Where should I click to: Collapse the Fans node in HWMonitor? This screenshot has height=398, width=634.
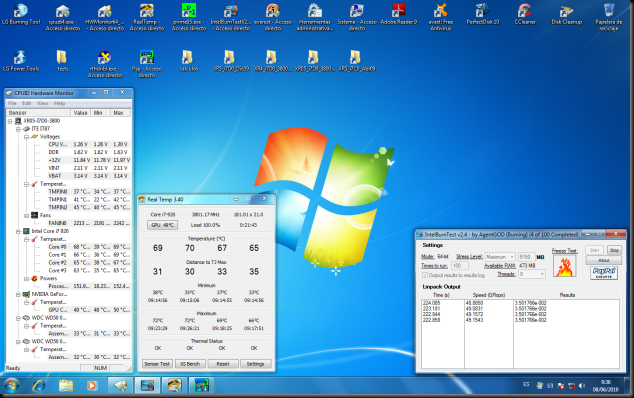pos(26,216)
